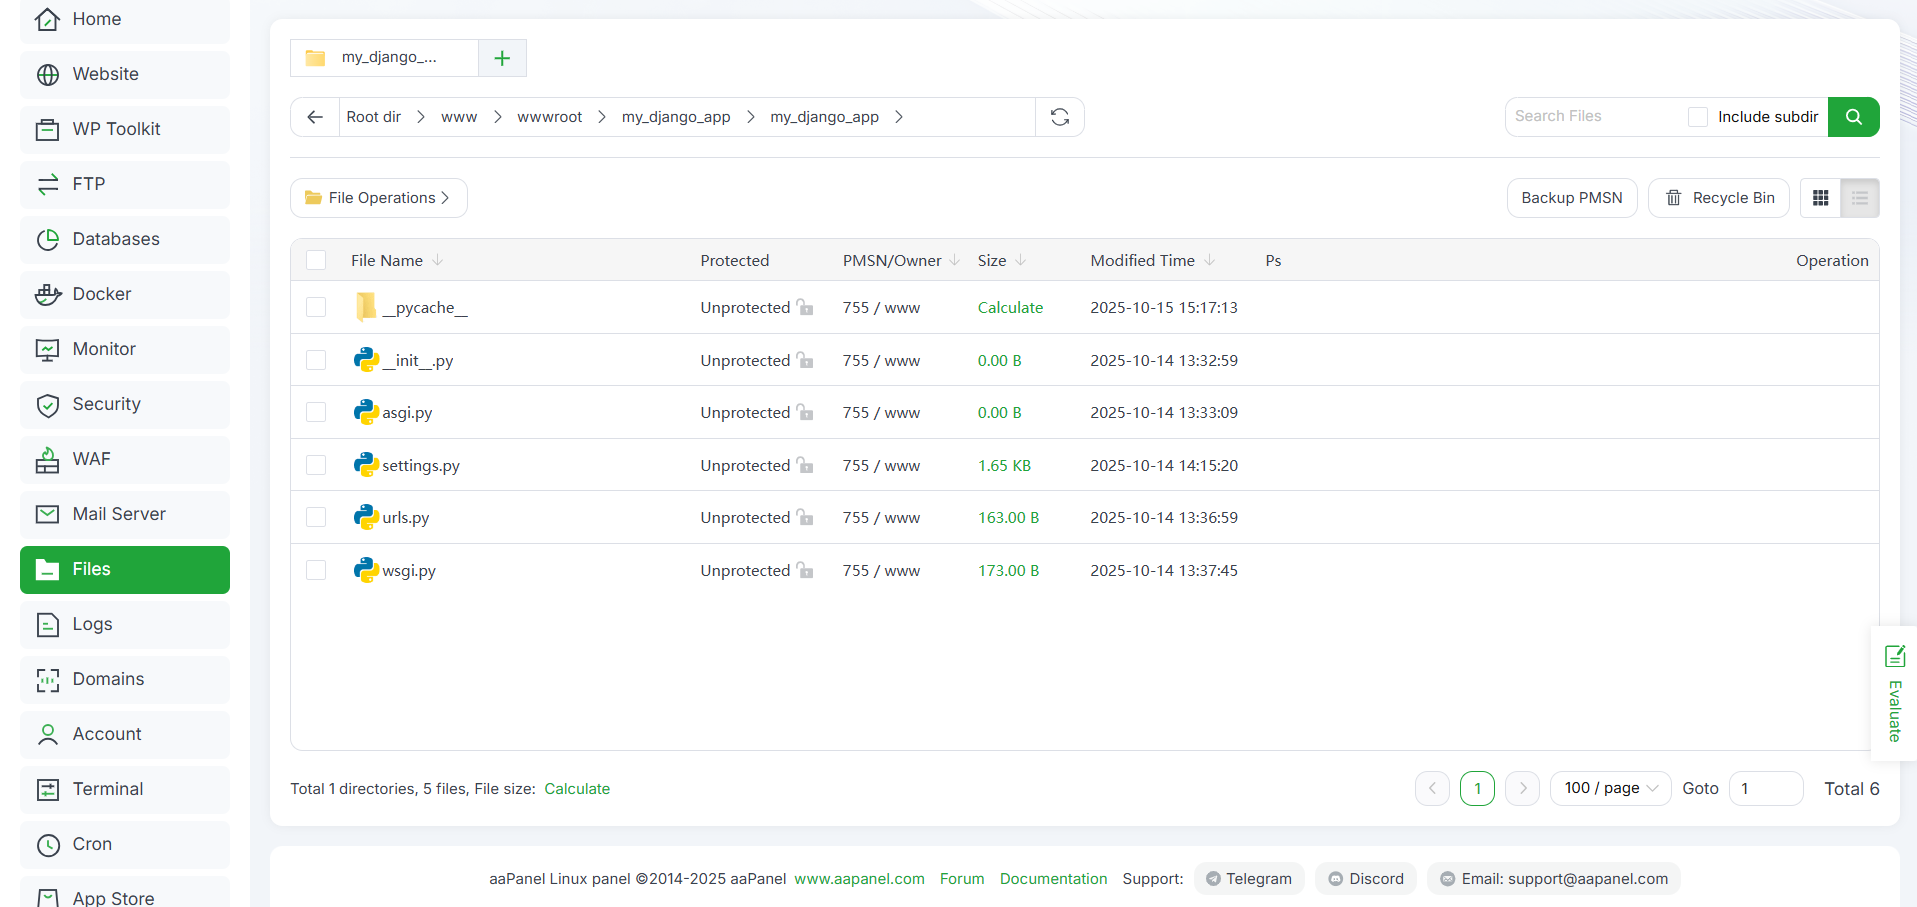This screenshot has height=907, width=1917.
Task: Open the Security sidebar menu
Action: tap(125, 404)
